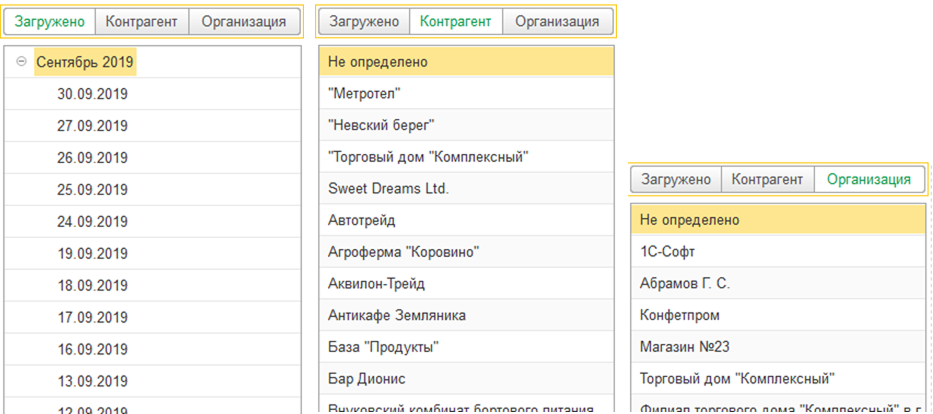This screenshot has height=414, width=933.
Task: Select date 16.09.2019
Action: point(153,349)
